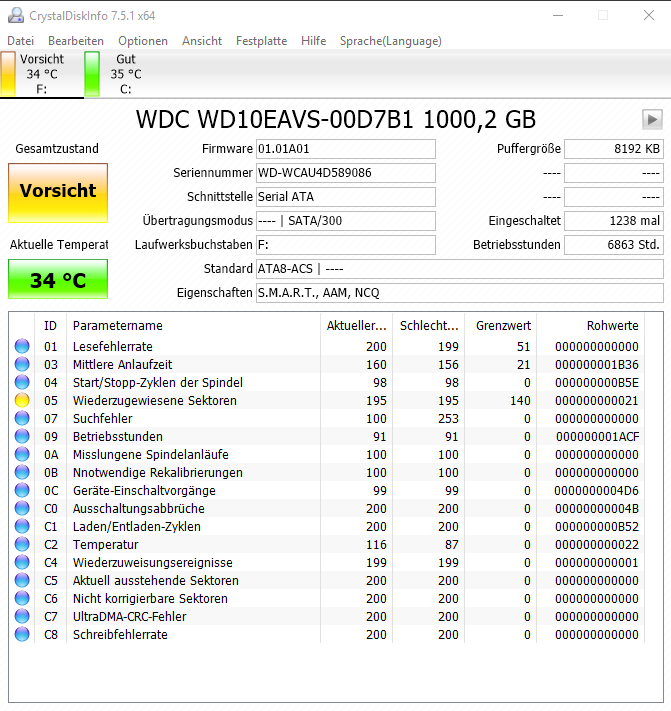Viewport: 671px width, 711px height.
Task: Click the WDC WD10EAVS-00D7B1 1000,2 GB title
Action: (x=336, y=120)
